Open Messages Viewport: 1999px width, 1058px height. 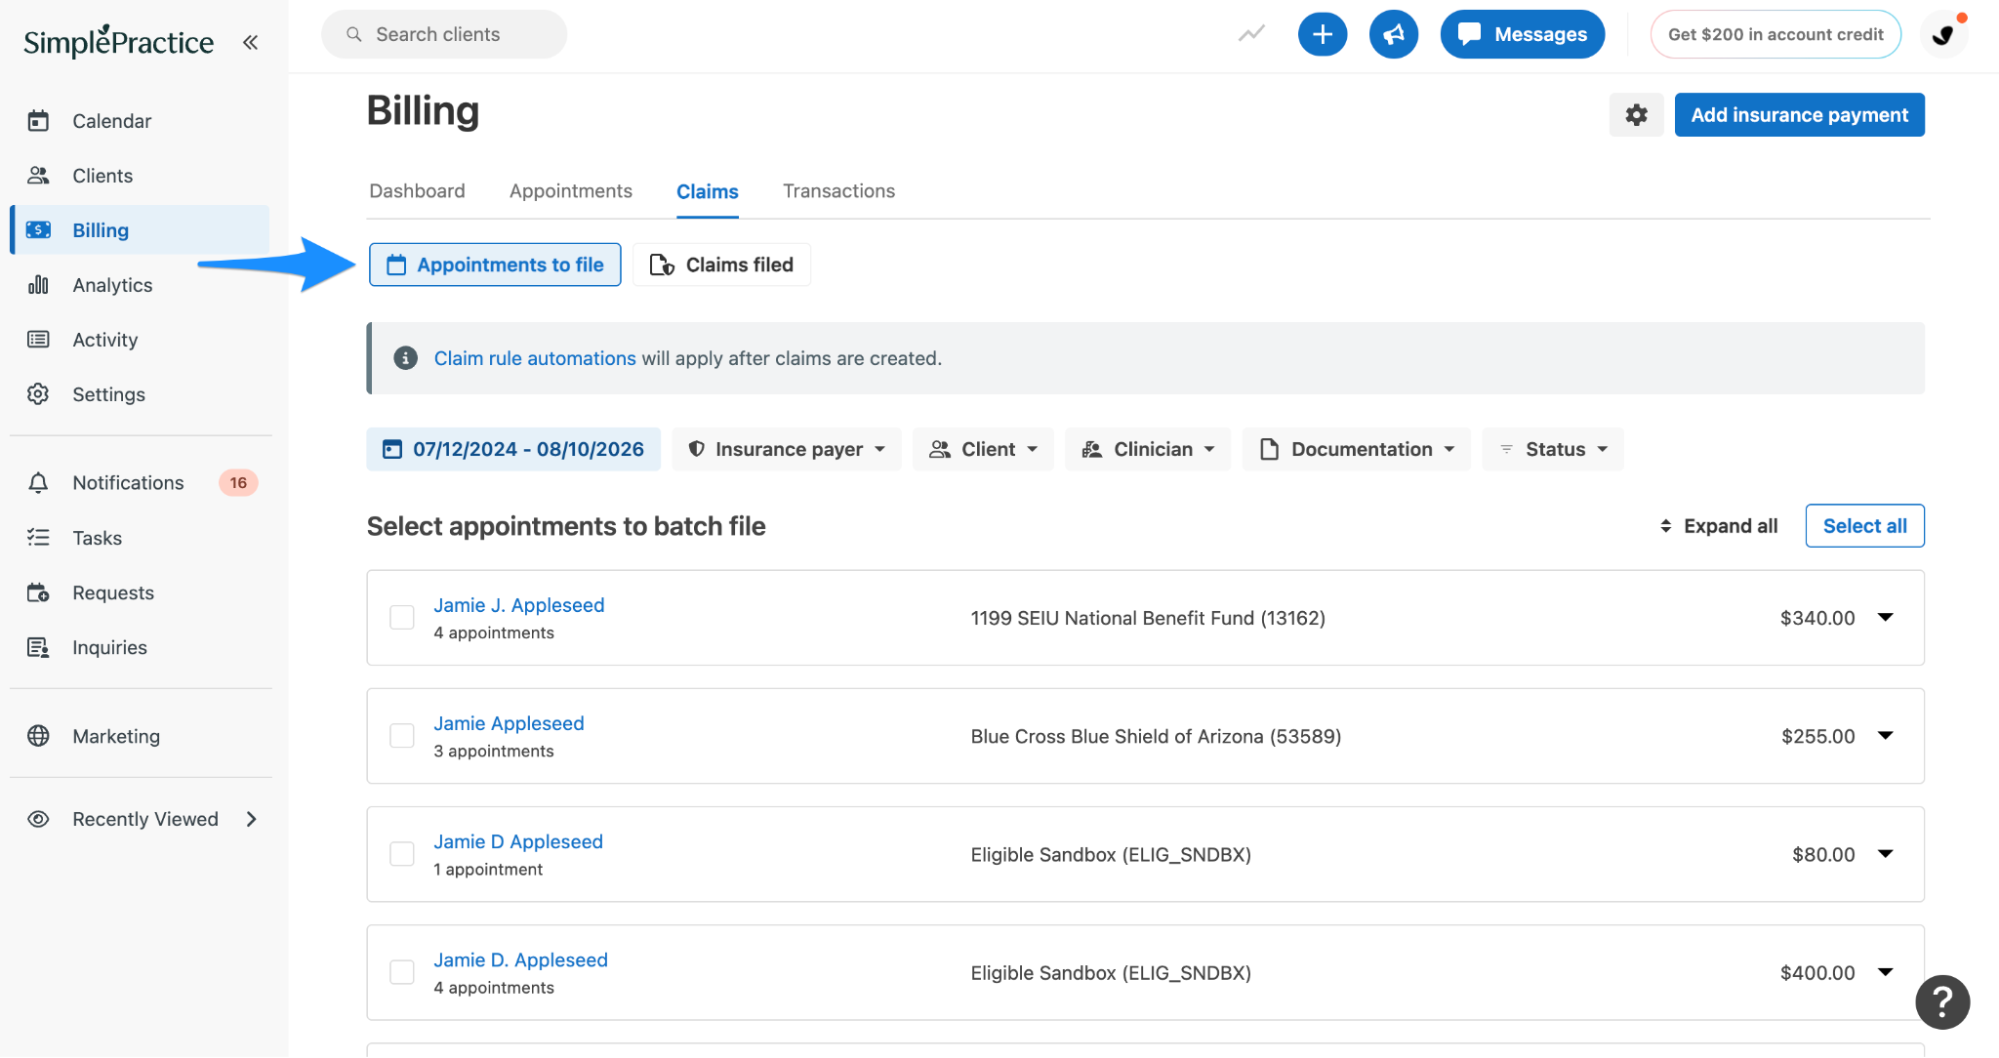pos(1522,34)
